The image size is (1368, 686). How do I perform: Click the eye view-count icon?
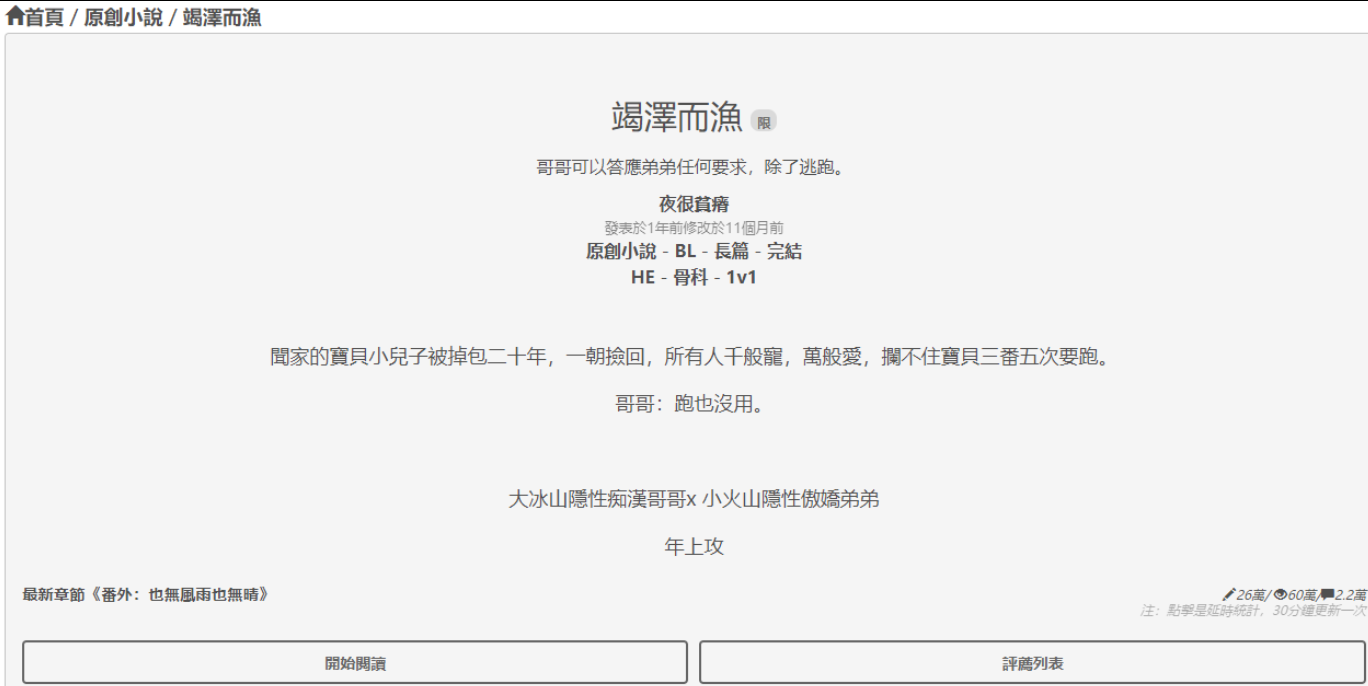pyautogui.click(x=1280, y=595)
